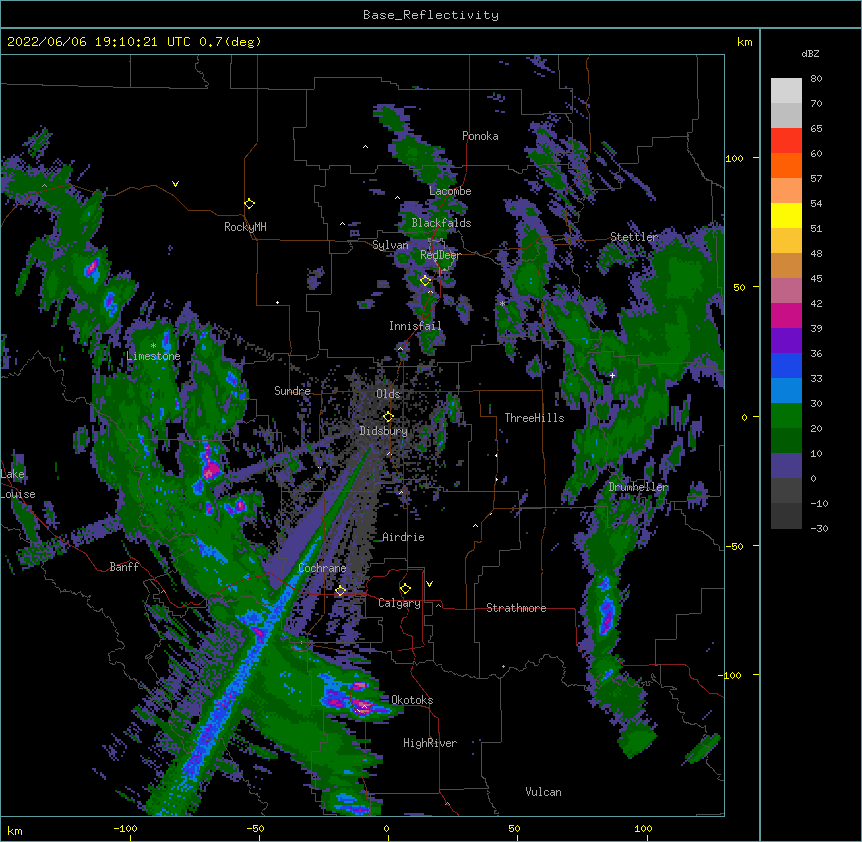Pick the purple 39-36 dBZ legend swatch
Image resolution: width=862 pixels, height=842 pixels.
coord(786,341)
